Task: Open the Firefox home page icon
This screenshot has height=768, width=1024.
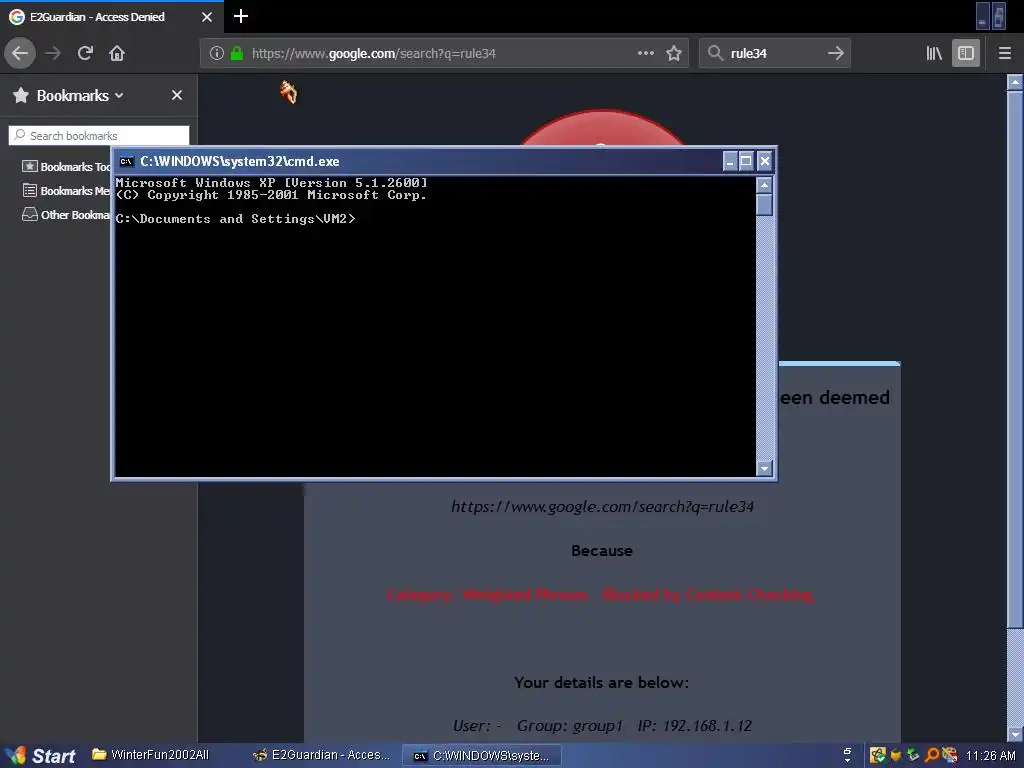Action: 117,53
